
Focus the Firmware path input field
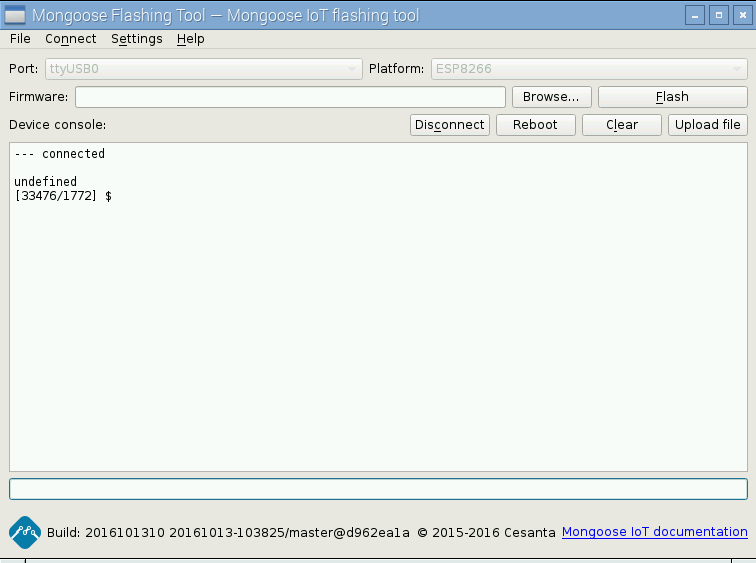pyautogui.click(x=290, y=97)
